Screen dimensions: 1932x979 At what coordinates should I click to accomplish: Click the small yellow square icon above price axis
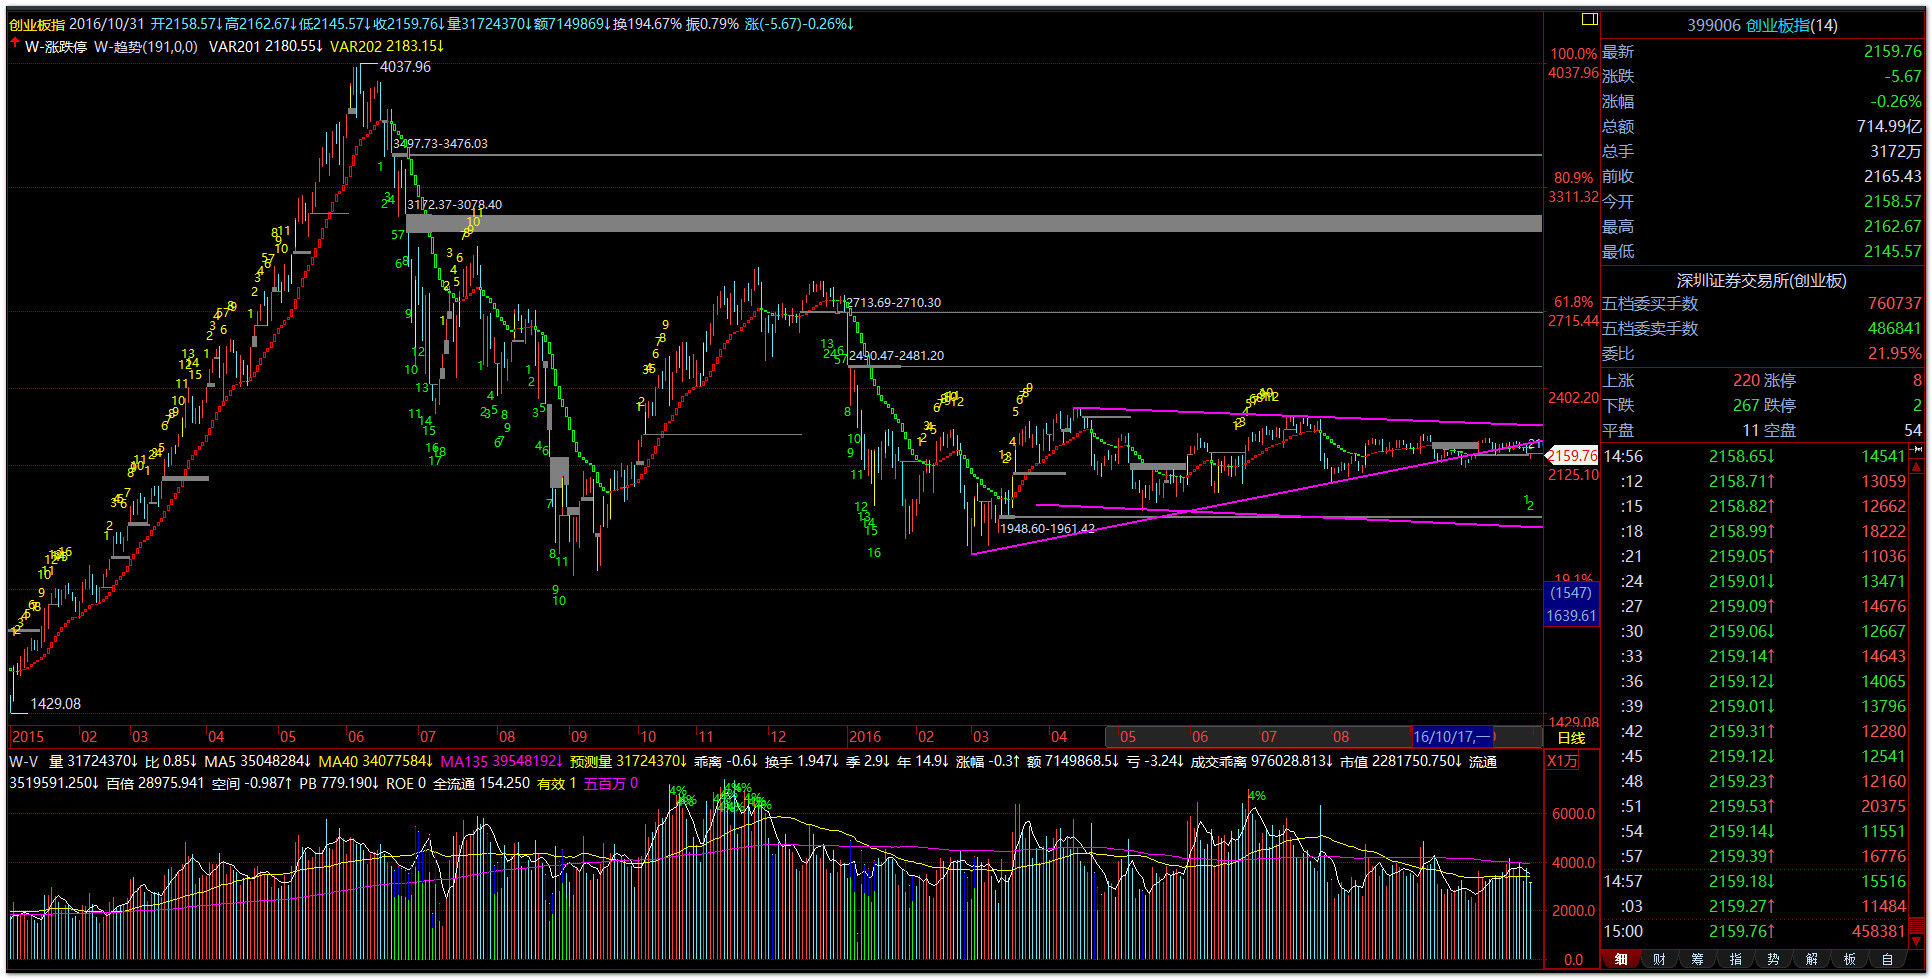pos(1589,19)
